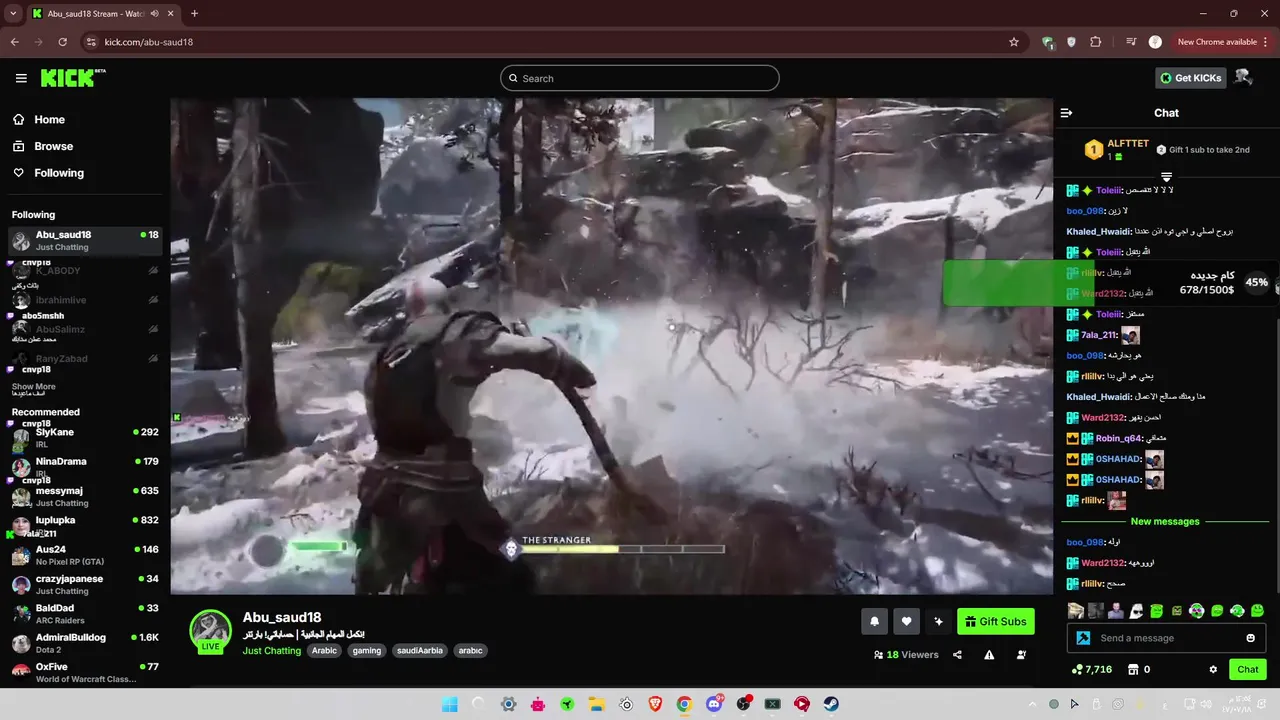The width and height of the screenshot is (1280, 720).
Task: Click the user filter icon under Gift Subs
Action: [x=1021, y=655]
